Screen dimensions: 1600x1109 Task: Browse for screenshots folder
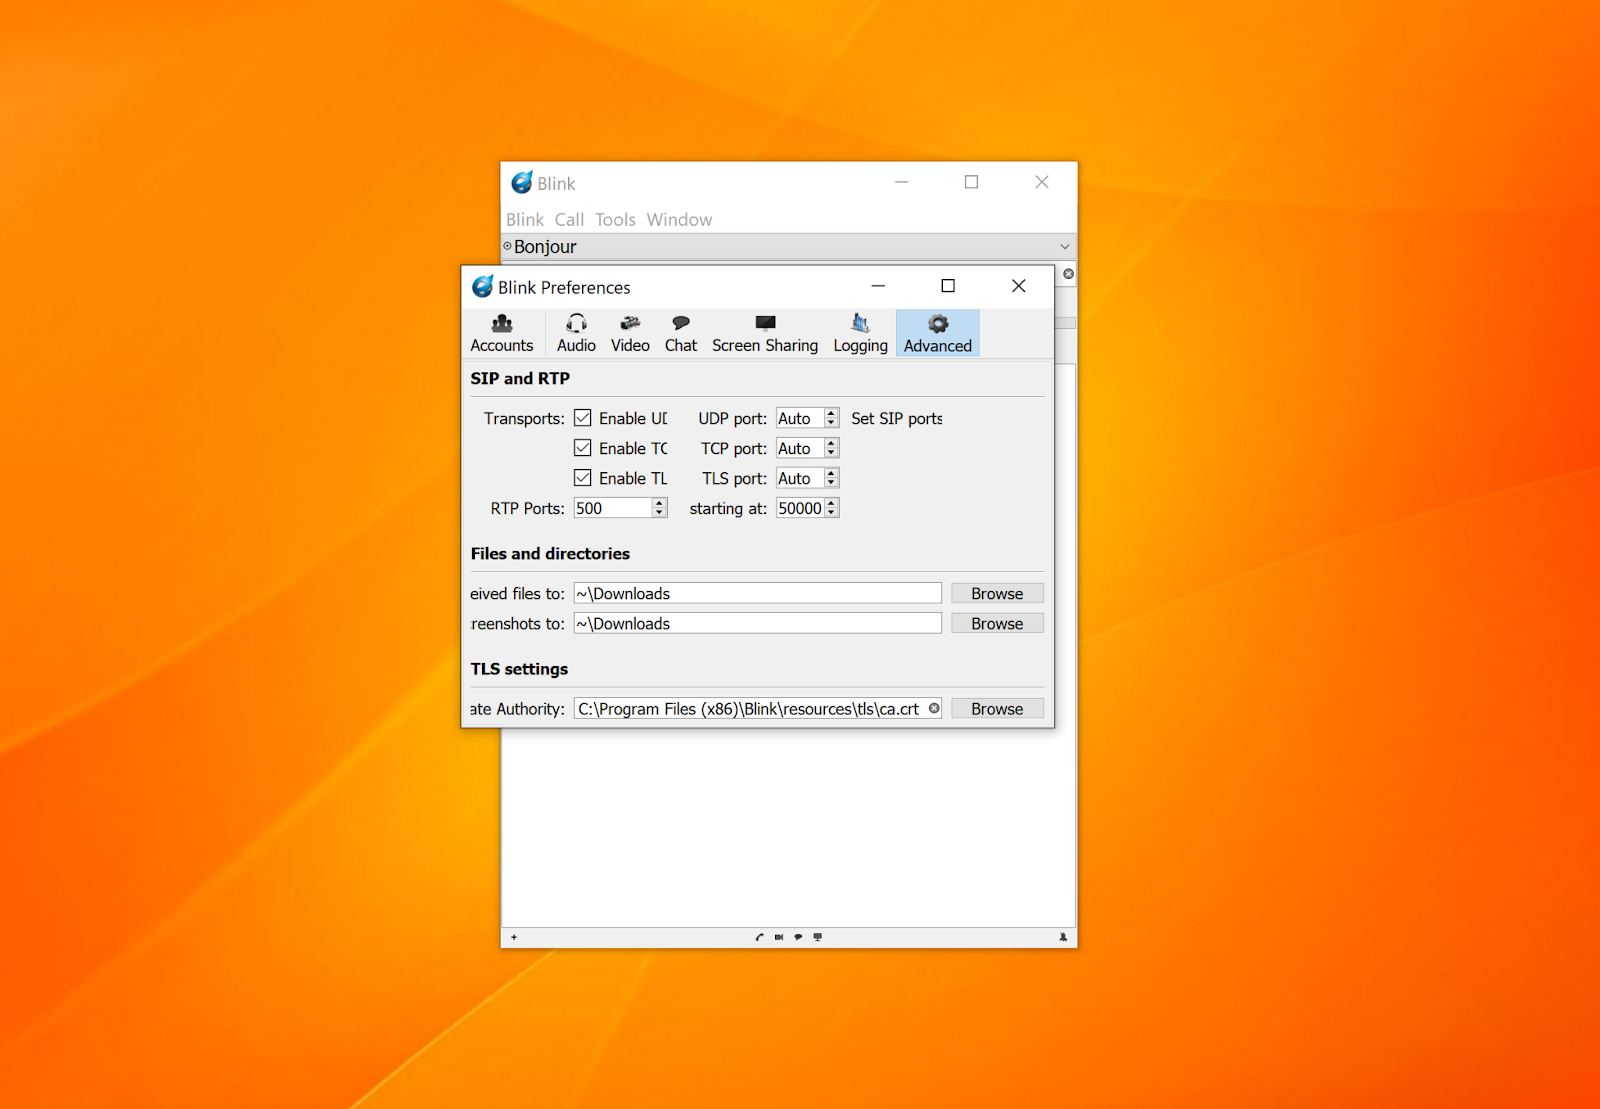pyautogui.click(x=997, y=623)
